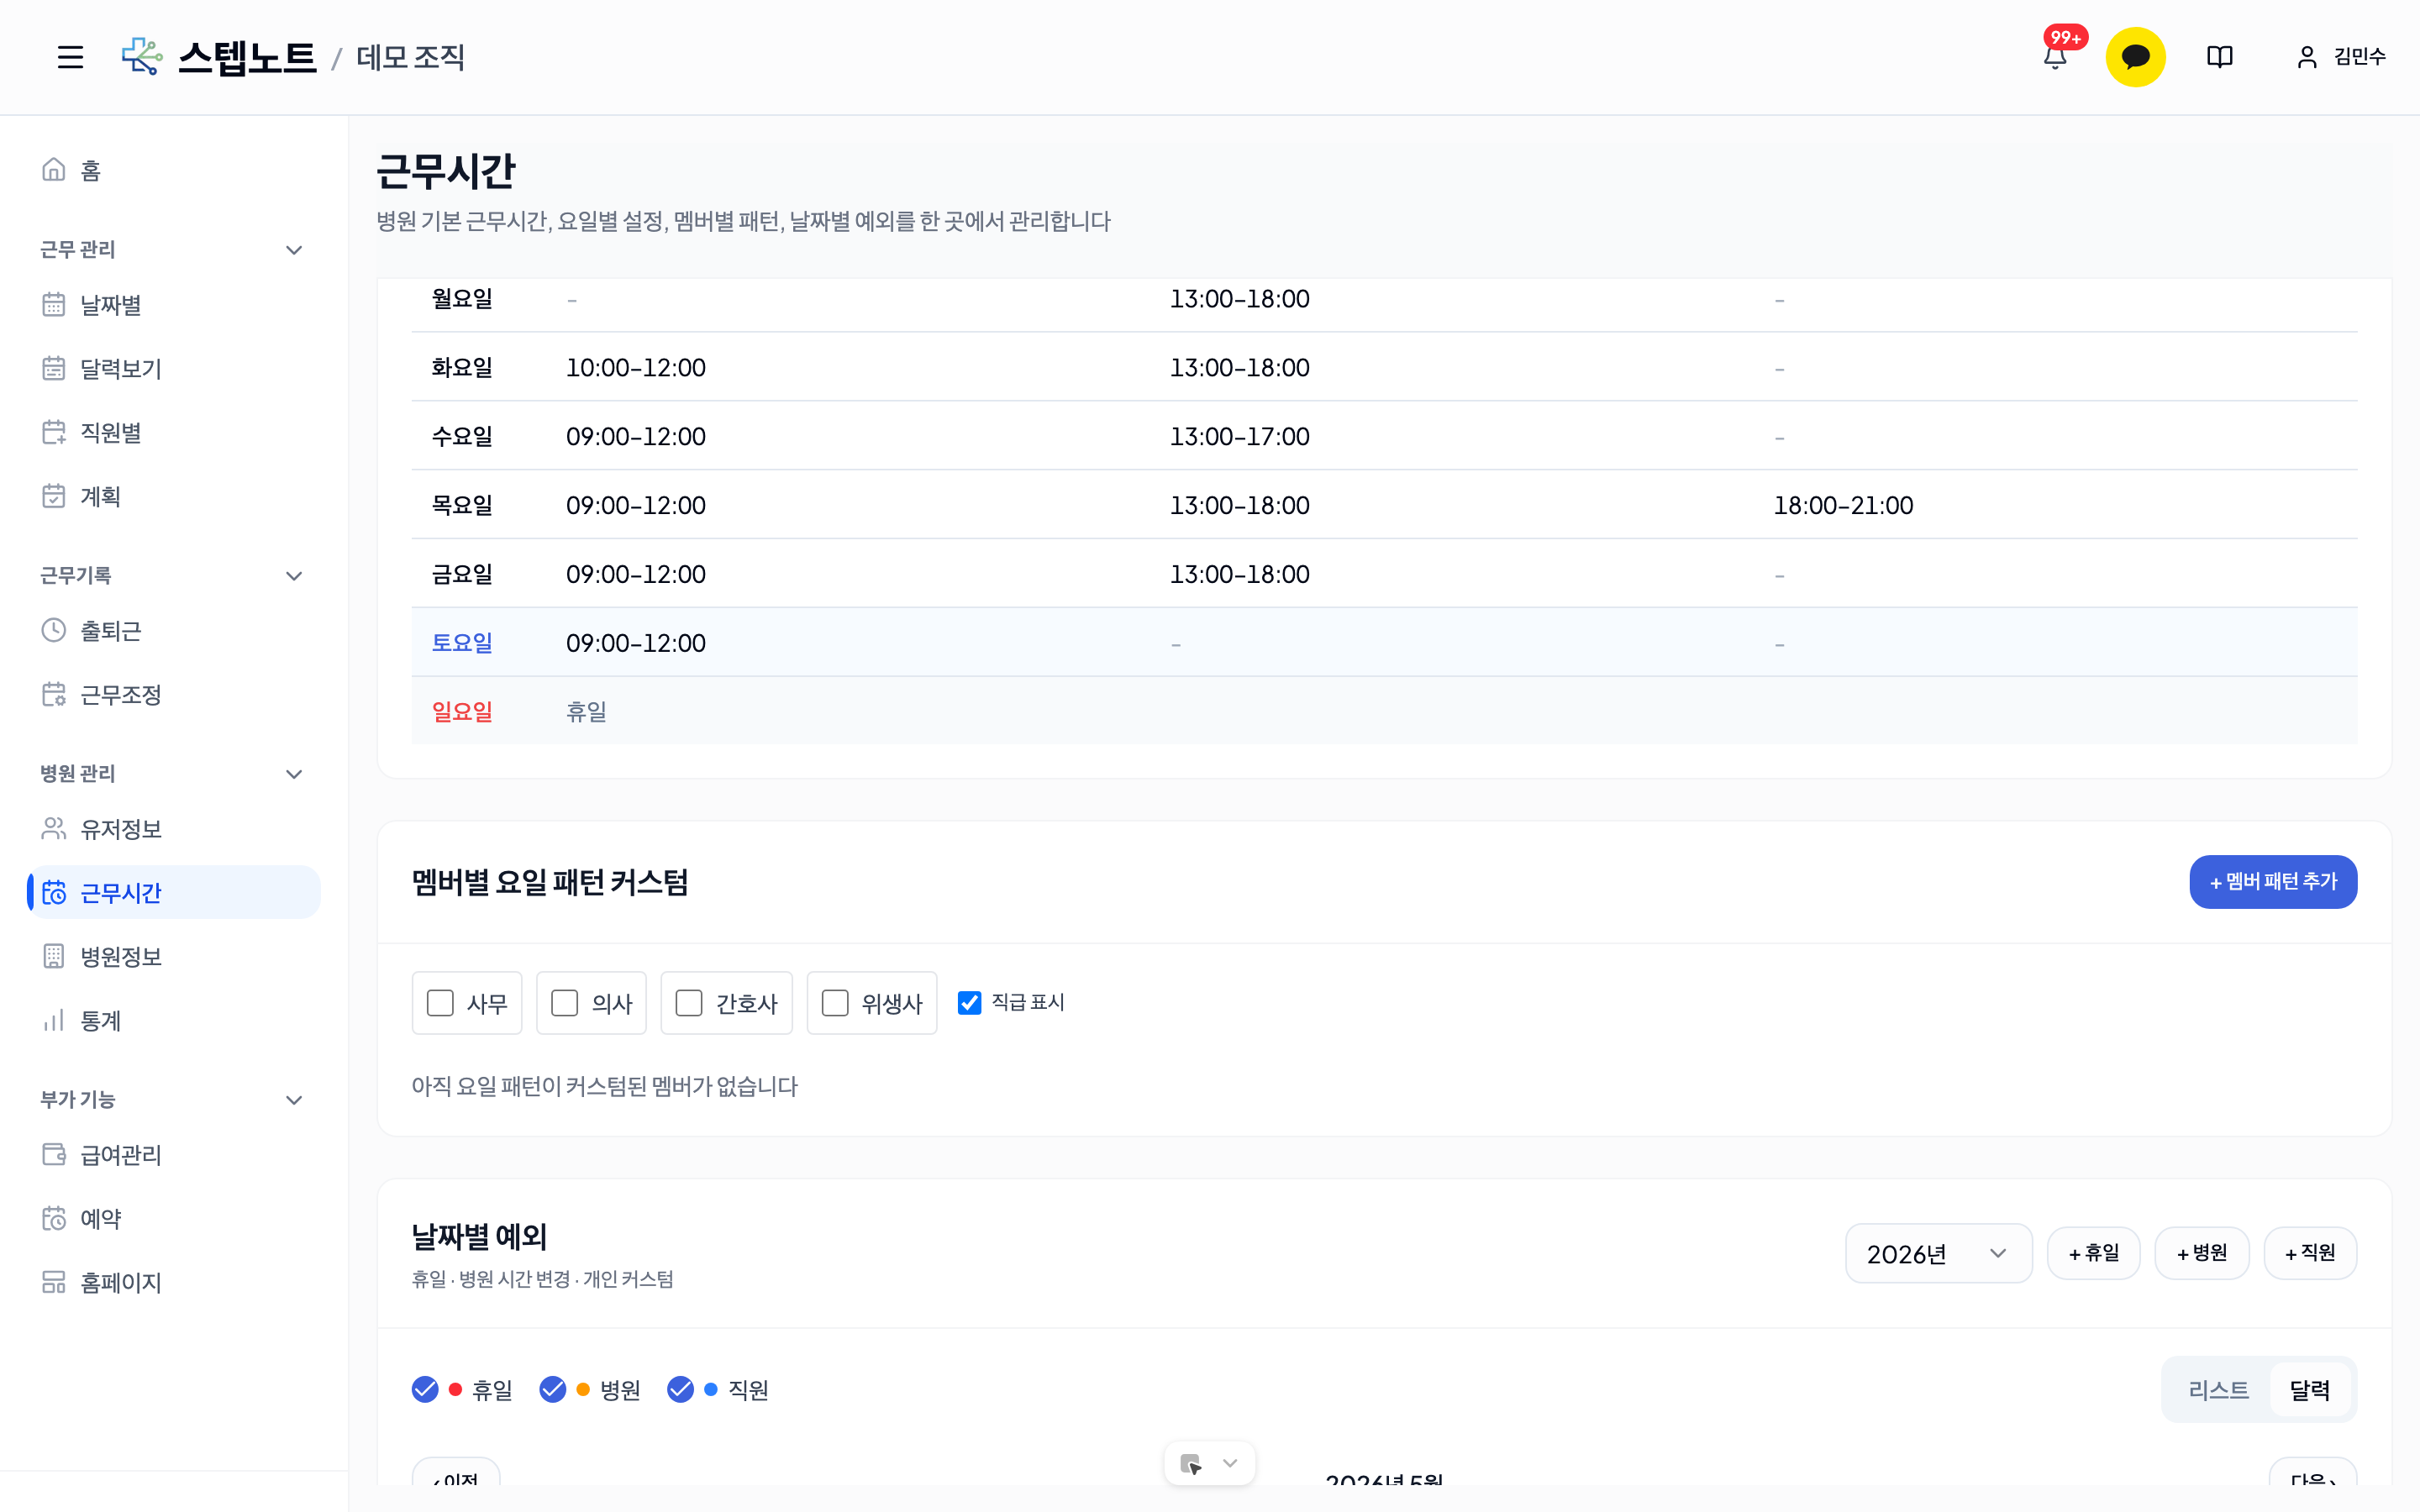Click the 일요일 휴일 cell
The width and height of the screenshot is (2420, 1512).
[586, 711]
